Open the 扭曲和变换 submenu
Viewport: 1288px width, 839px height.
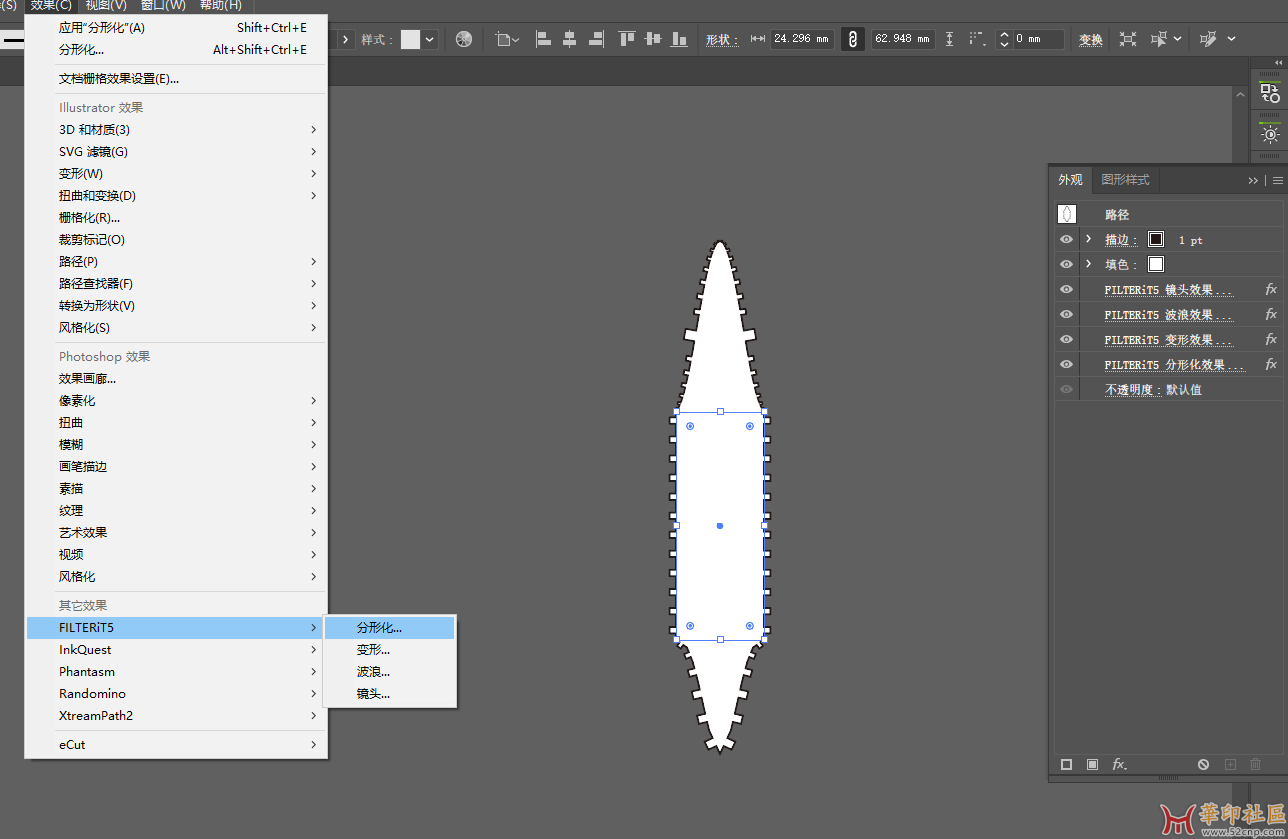point(176,196)
